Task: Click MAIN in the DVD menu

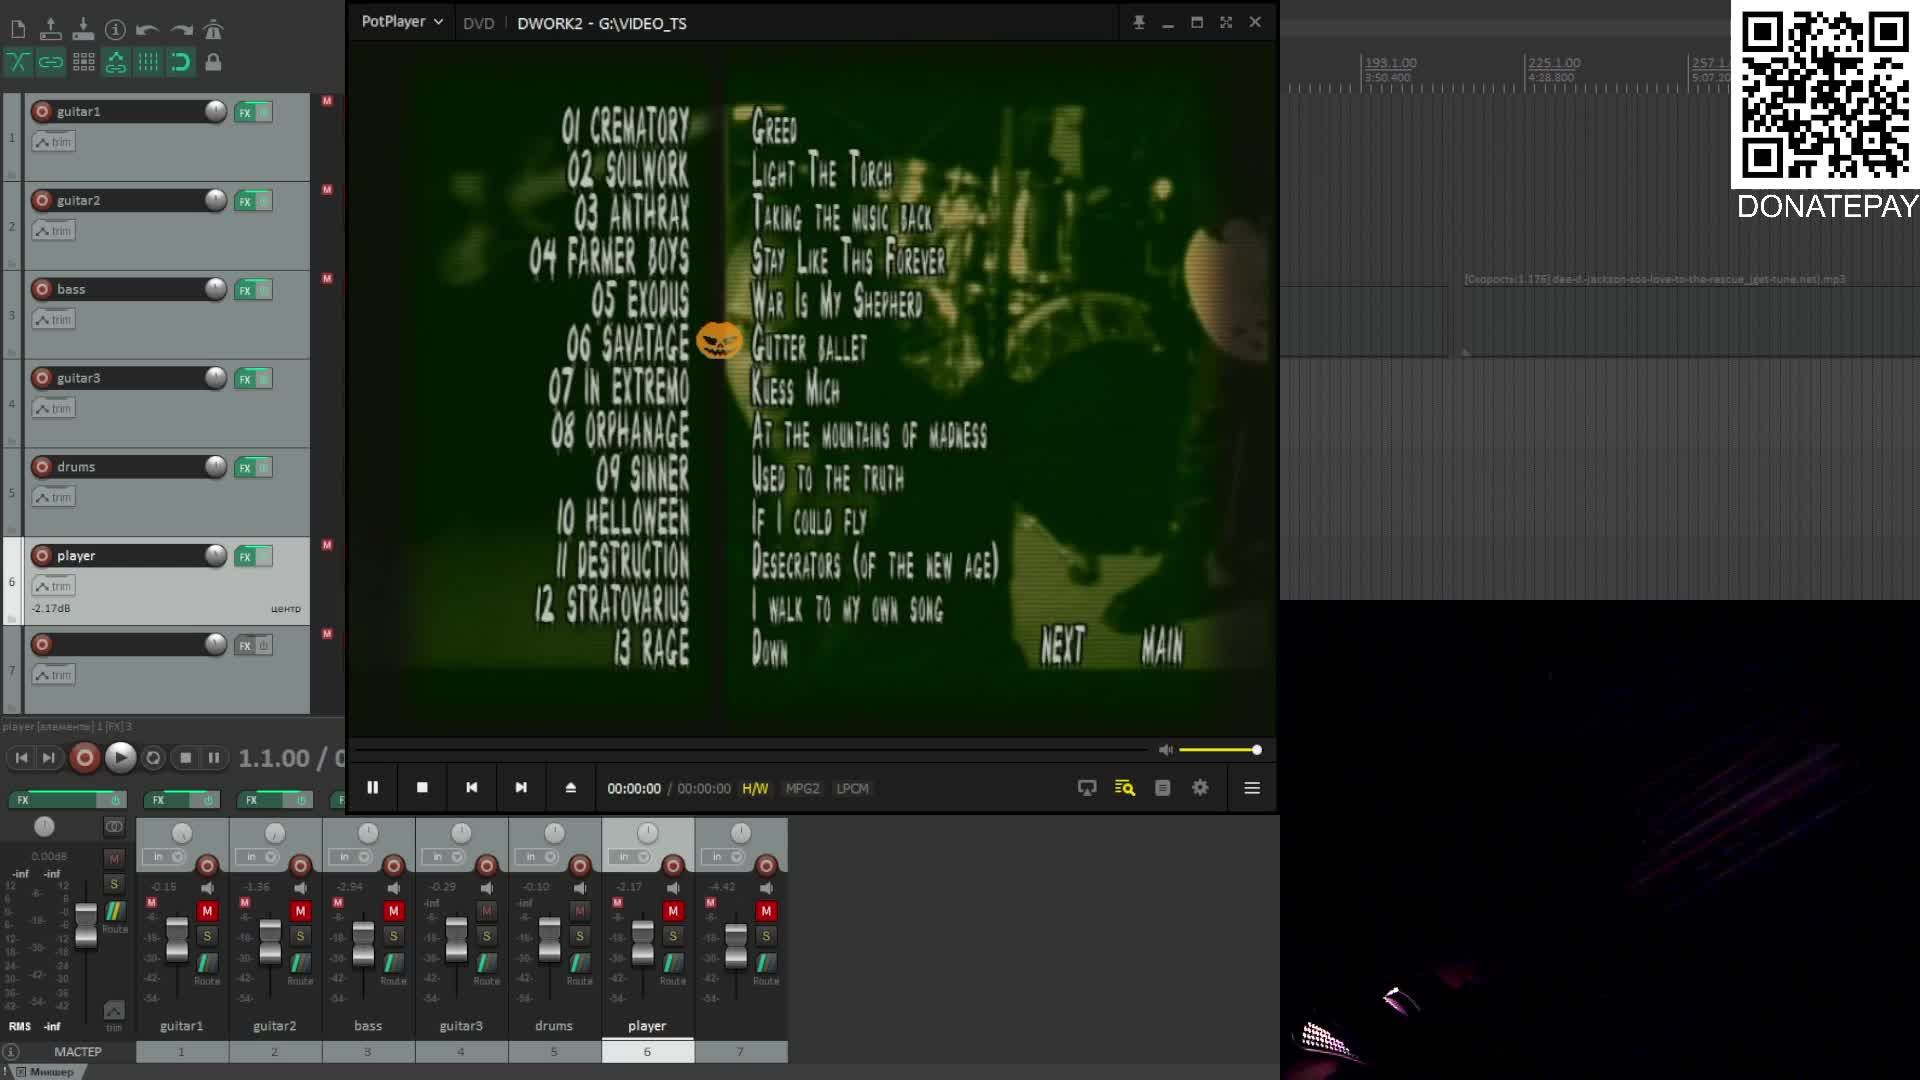Action: [1162, 646]
